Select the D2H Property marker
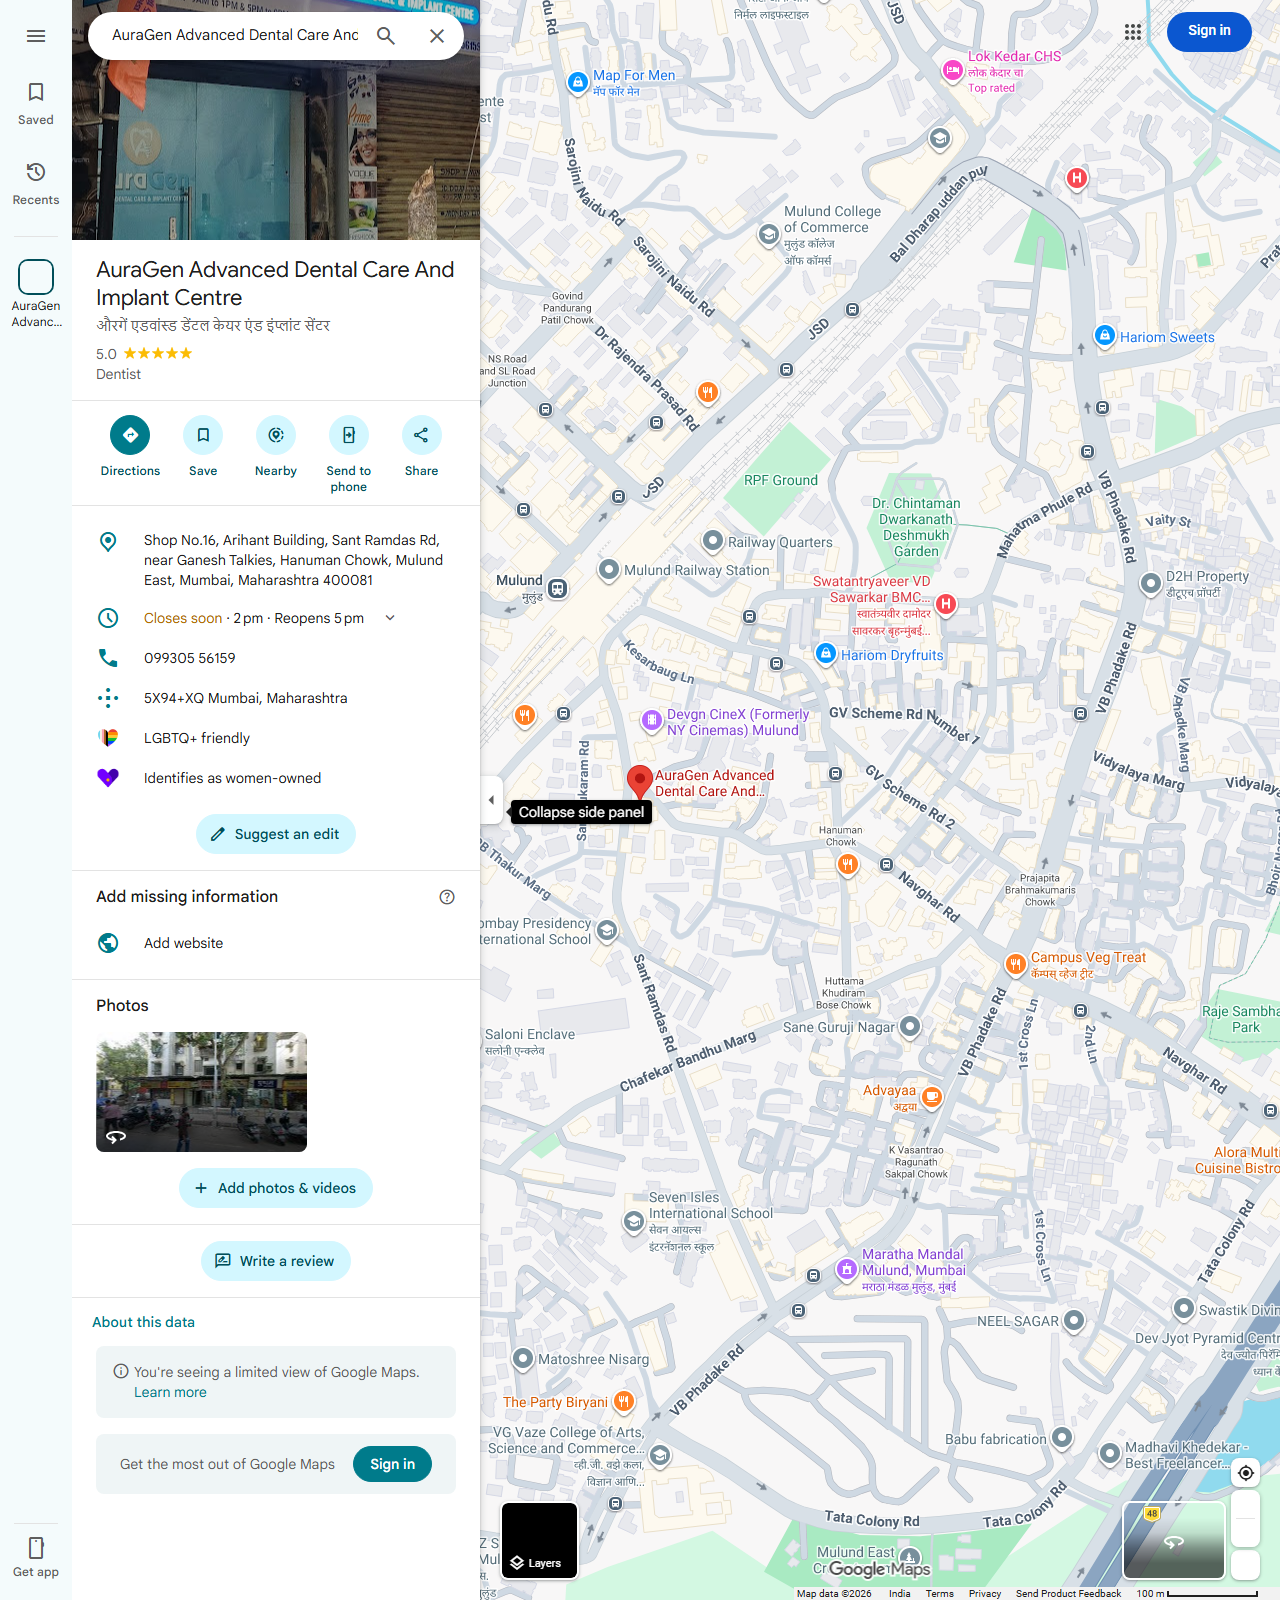1280x1600 pixels. click(x=1151, y=583)
